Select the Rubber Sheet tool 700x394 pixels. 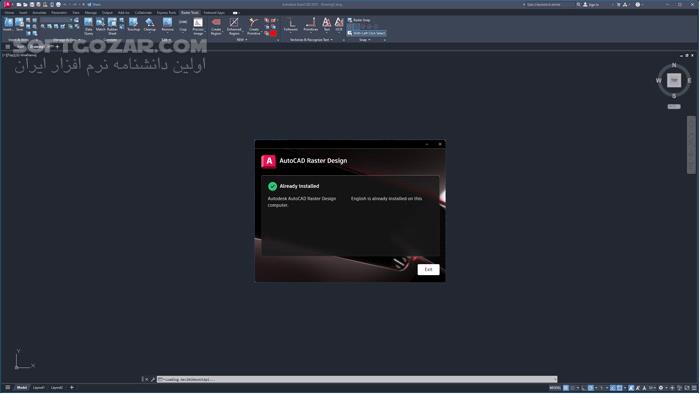(x=112, y=26)
